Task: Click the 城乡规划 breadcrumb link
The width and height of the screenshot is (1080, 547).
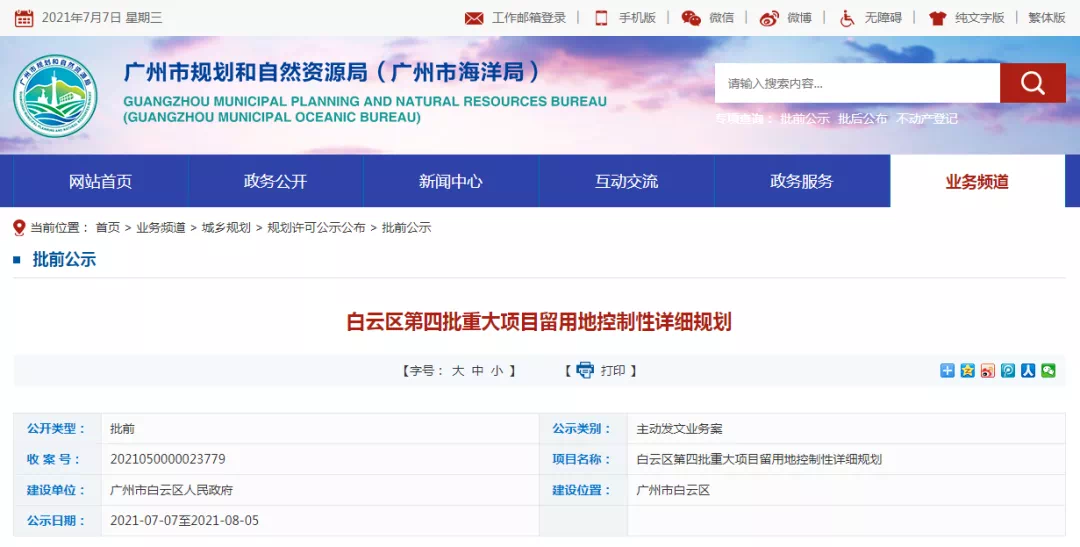Action: point(226,228)
